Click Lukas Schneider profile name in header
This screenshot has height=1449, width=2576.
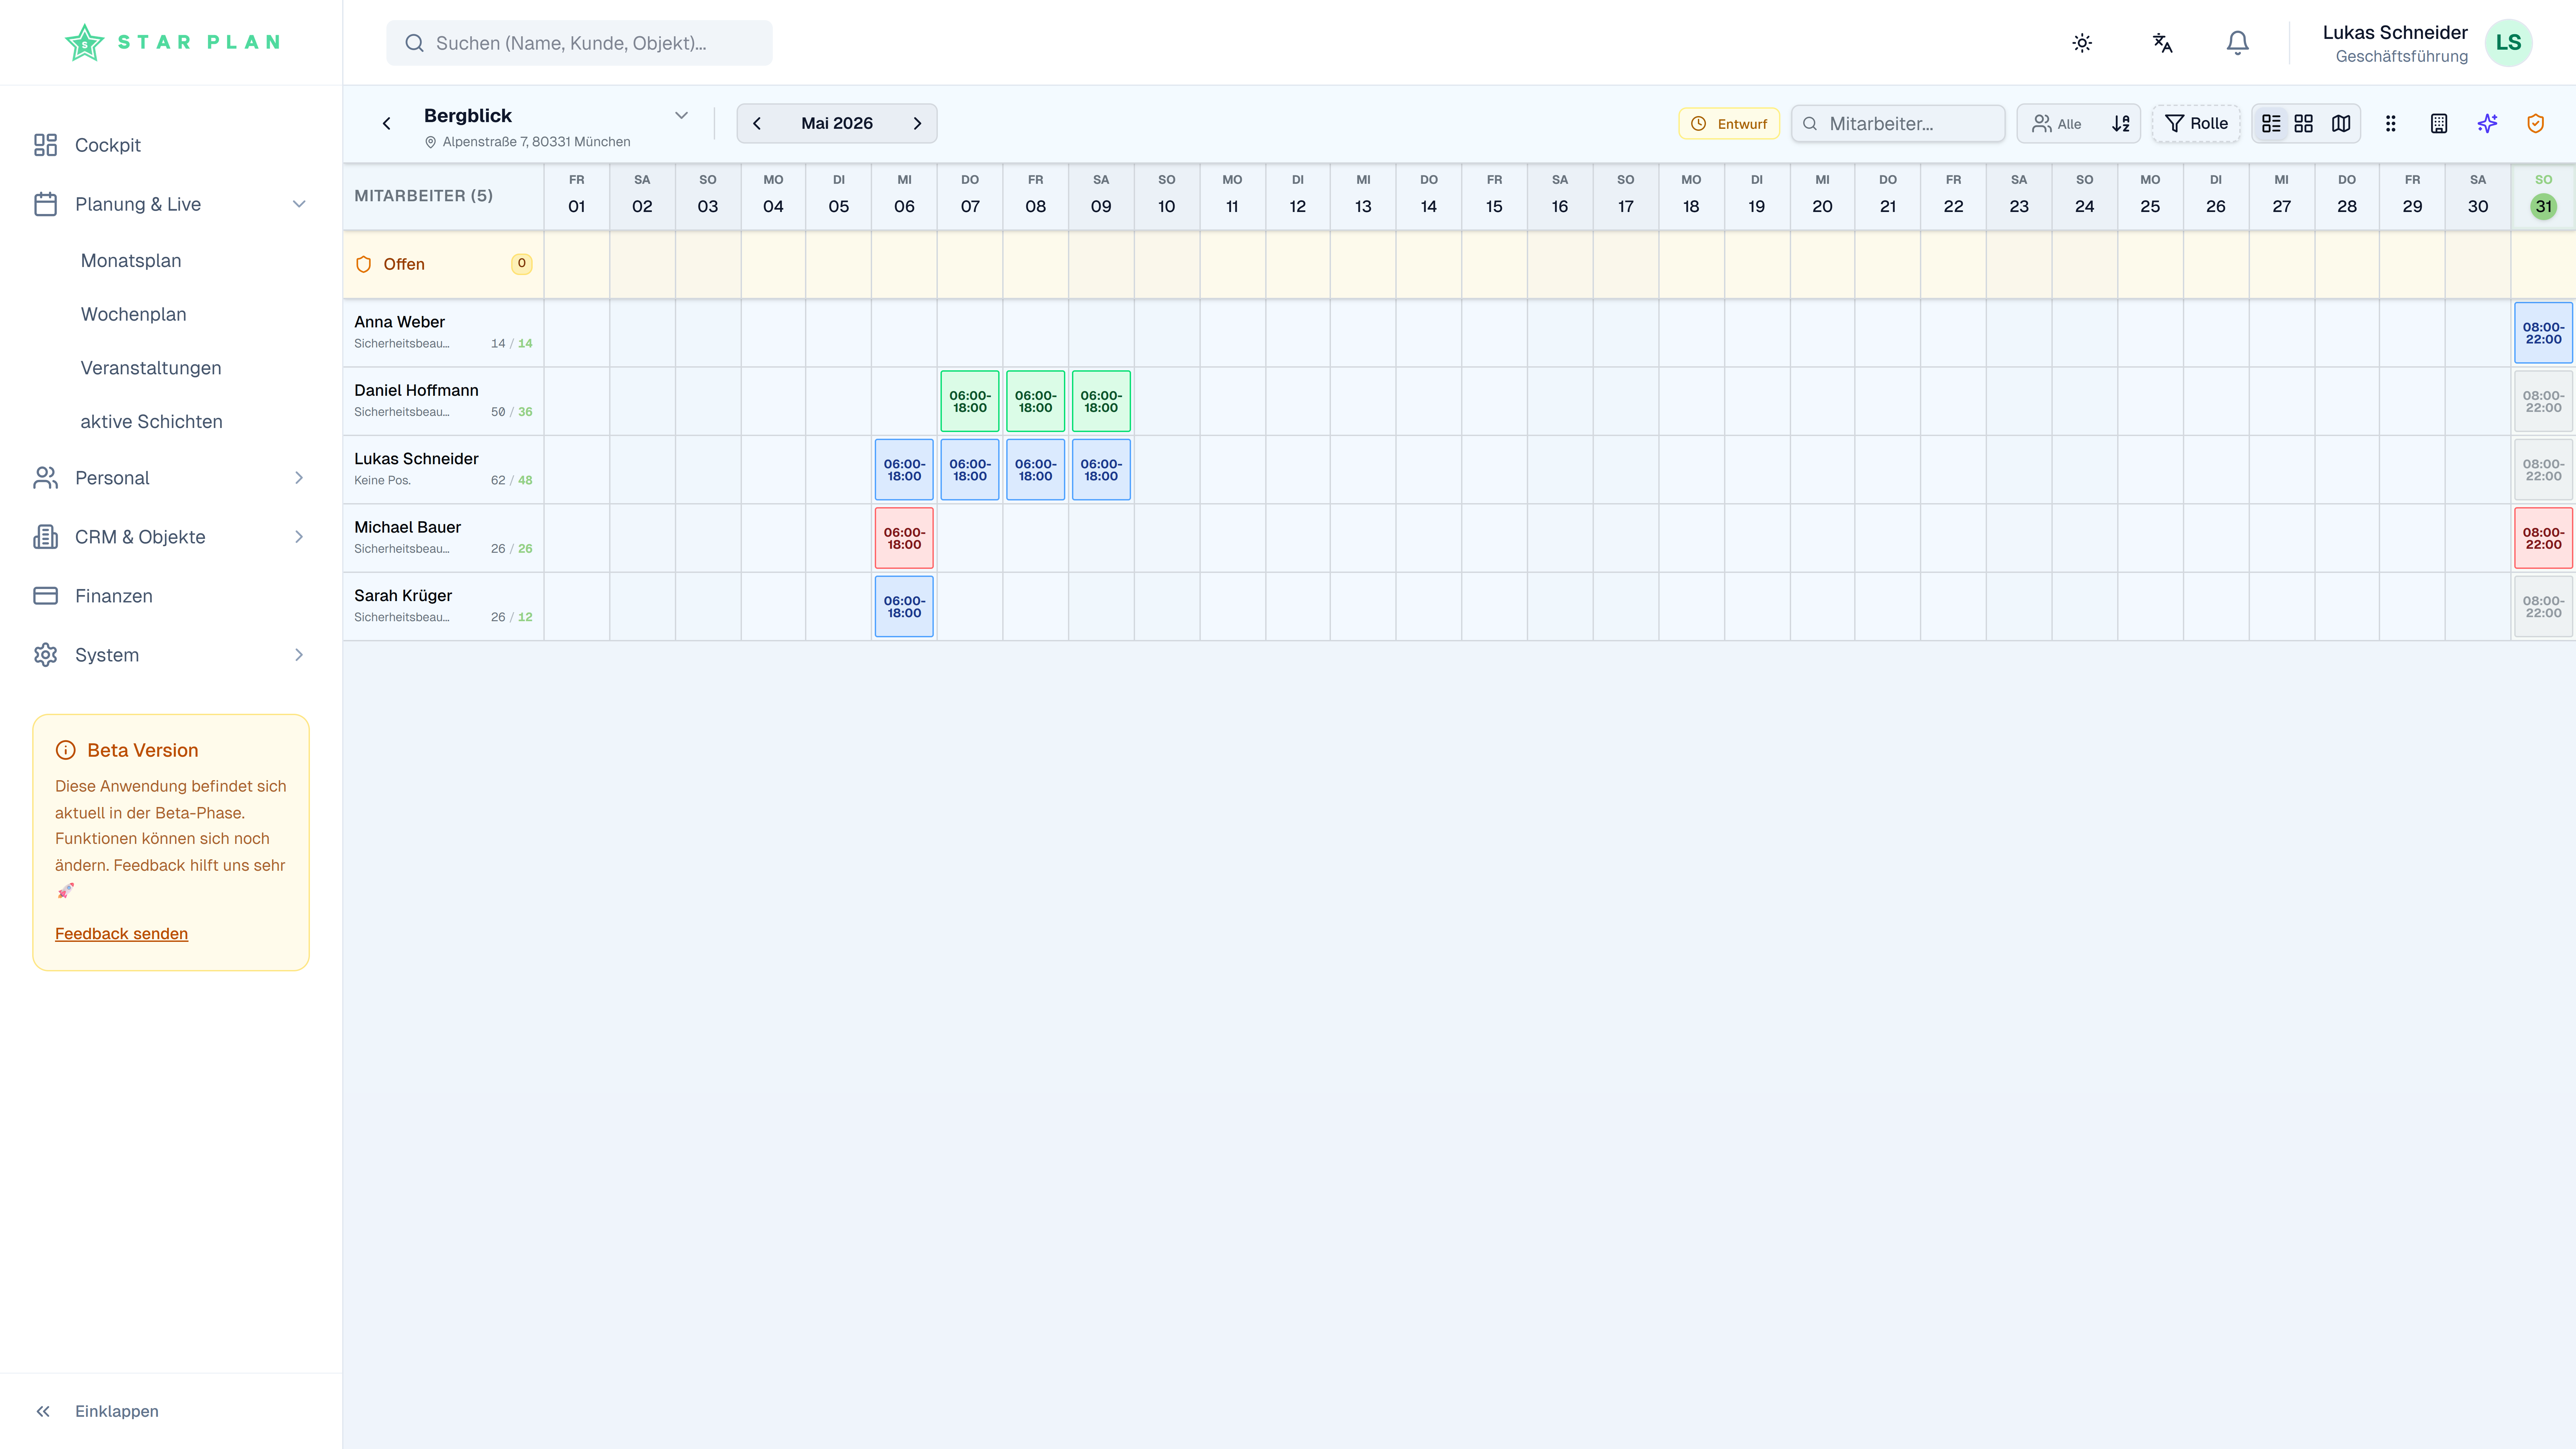coord(2395,33)
